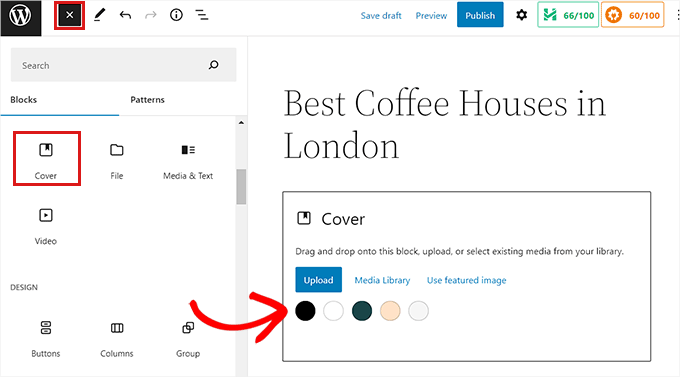Open the Media Library link
680x377 pixels.
(x=382, y=280)
